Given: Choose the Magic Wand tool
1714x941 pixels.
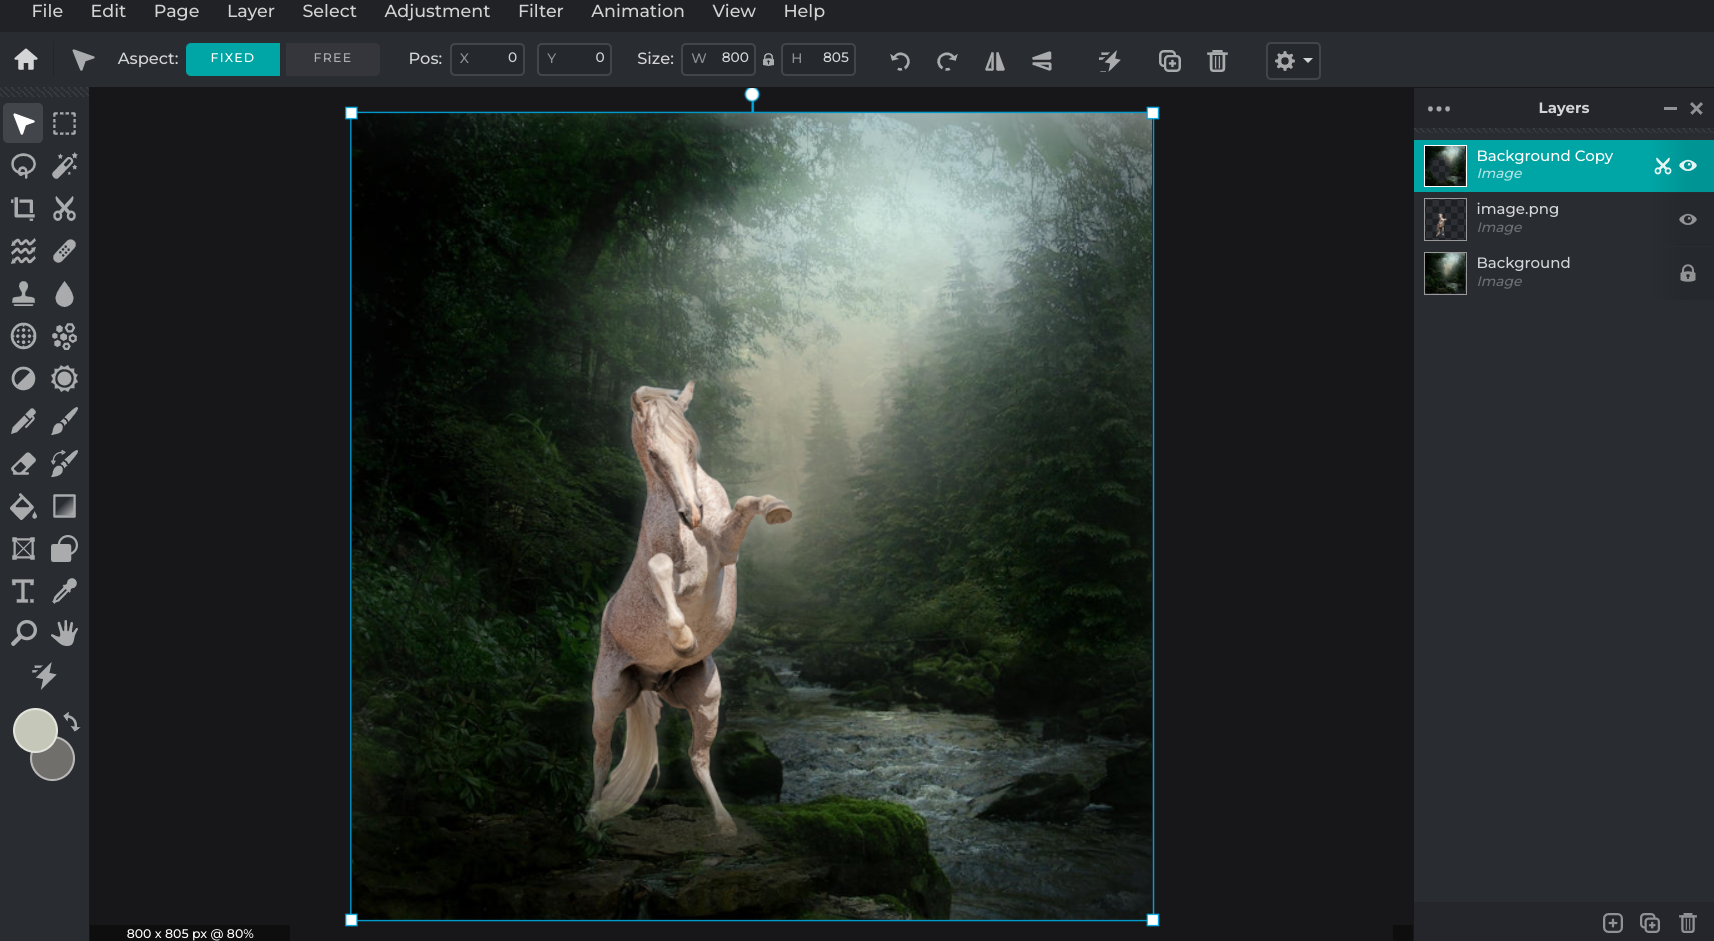Looking at the screenshot, I should click(x=64, y=166).
